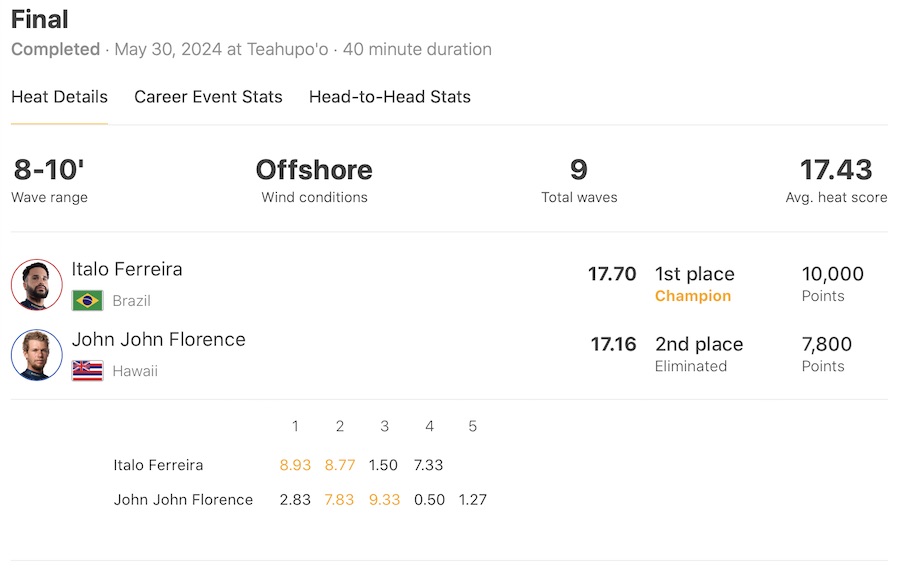900x574 pixels.
Task: Select Florence's 7.83 wave score
Action: 340,499
